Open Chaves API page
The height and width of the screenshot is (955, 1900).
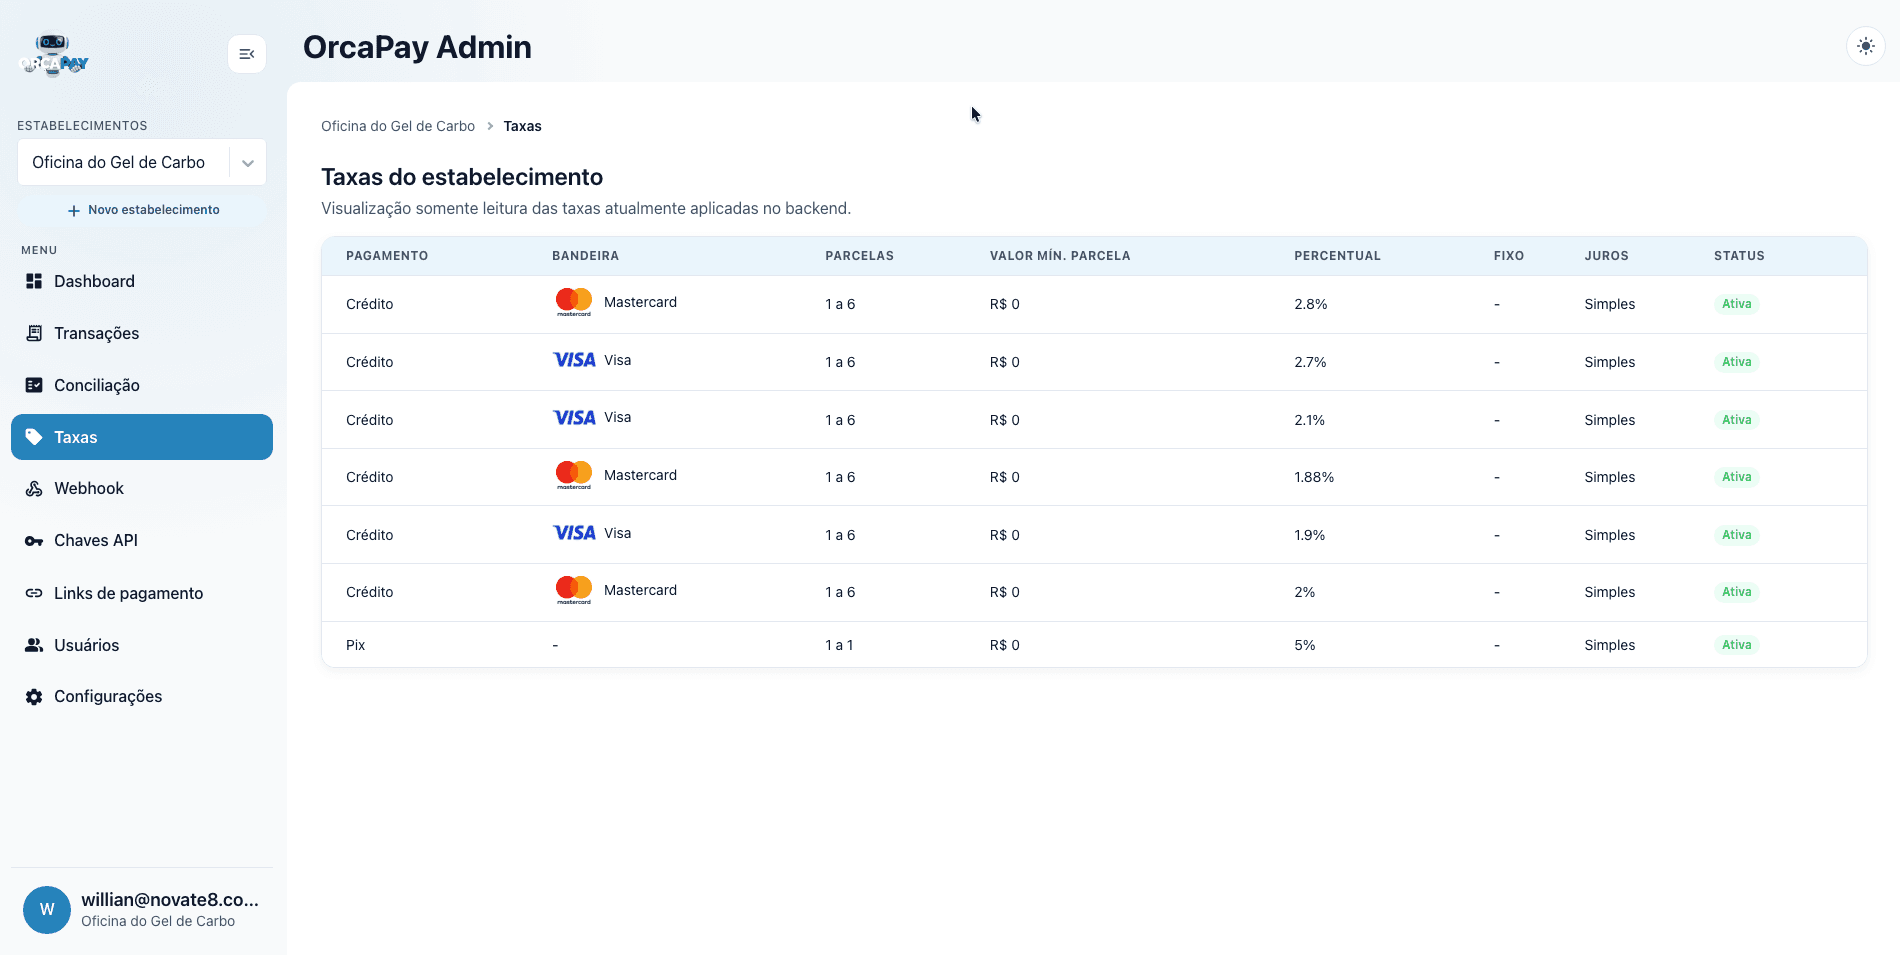pos(142,540)
